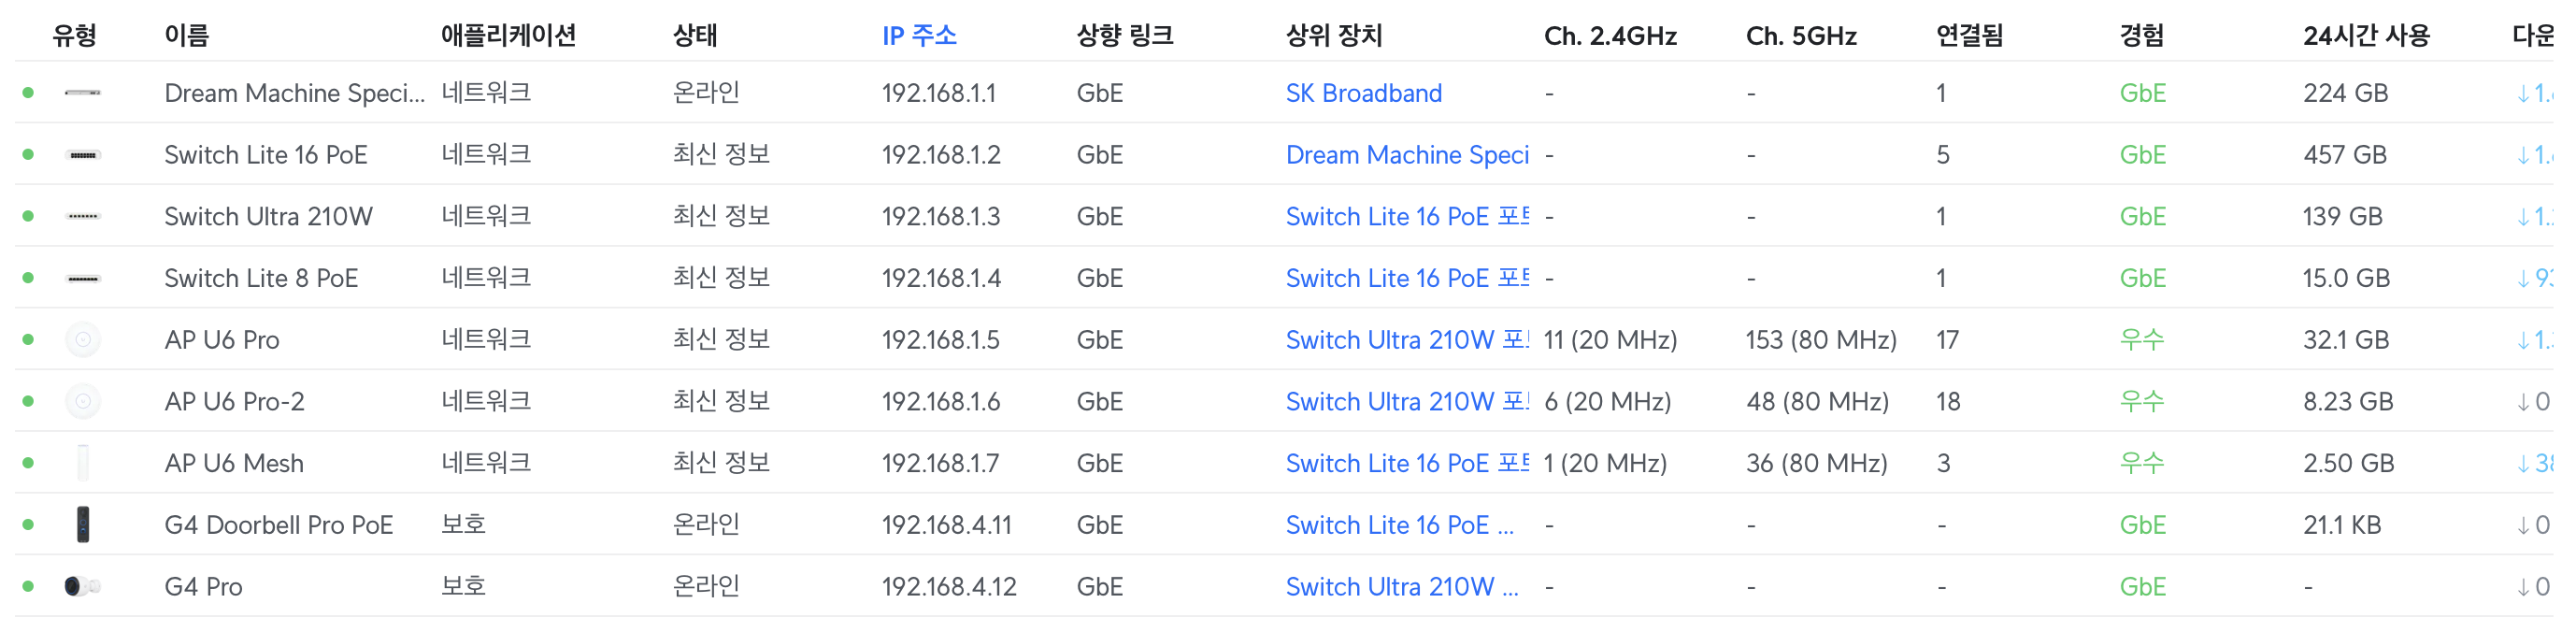Select the AP U6 Pro device name

coord(222,340)
